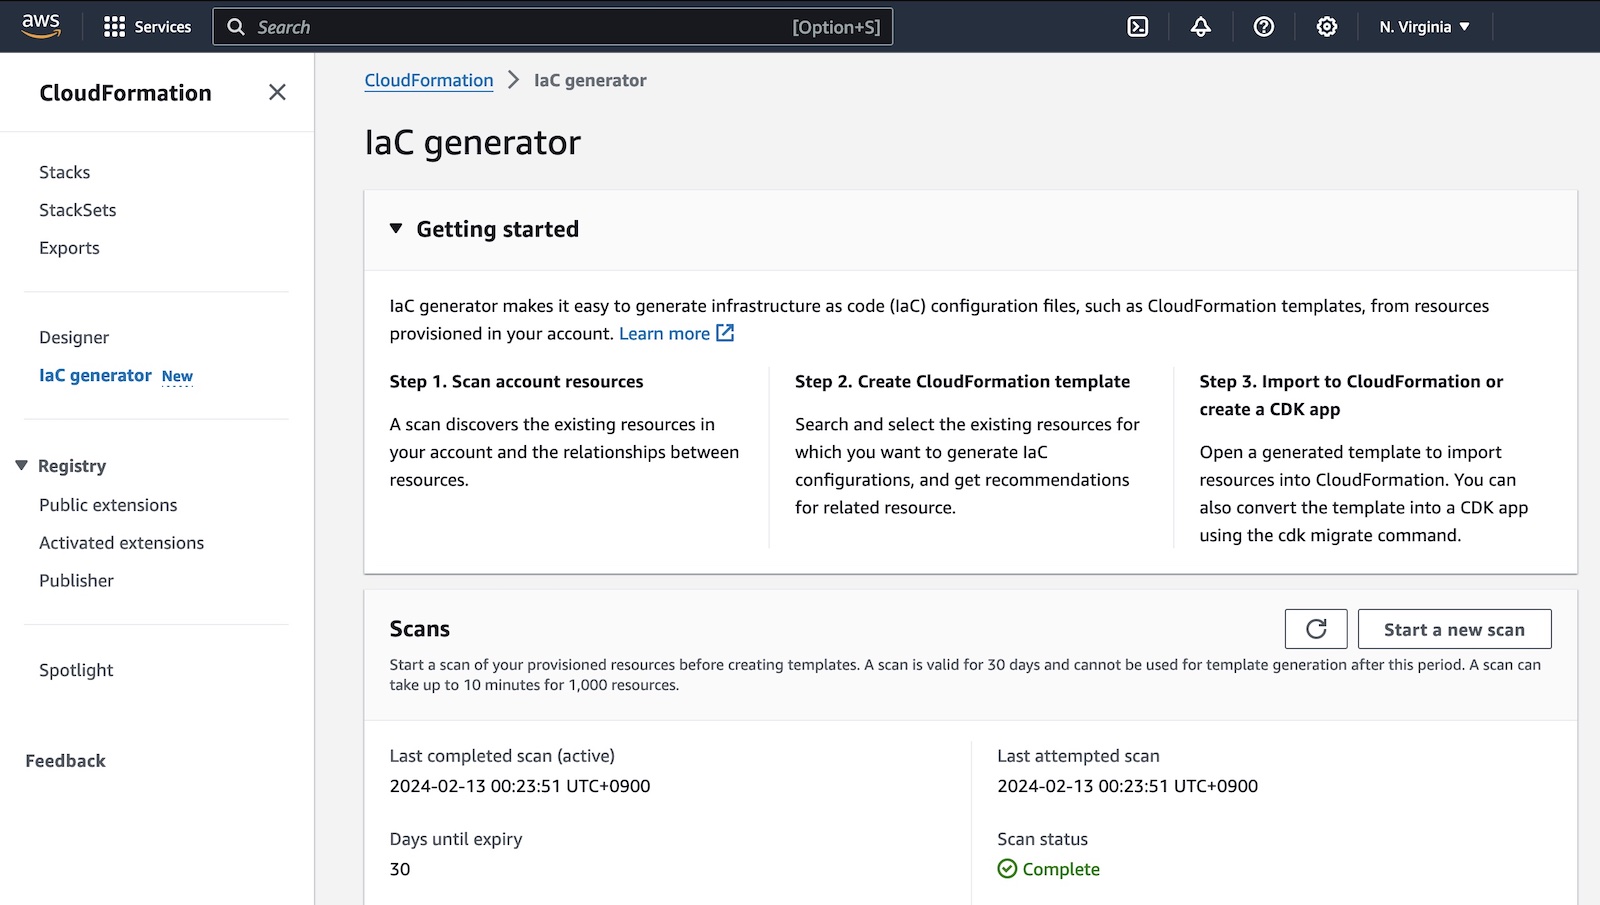Collapse the Registry navigation group
The image size is (1600, 905).
tap(21, 466)
